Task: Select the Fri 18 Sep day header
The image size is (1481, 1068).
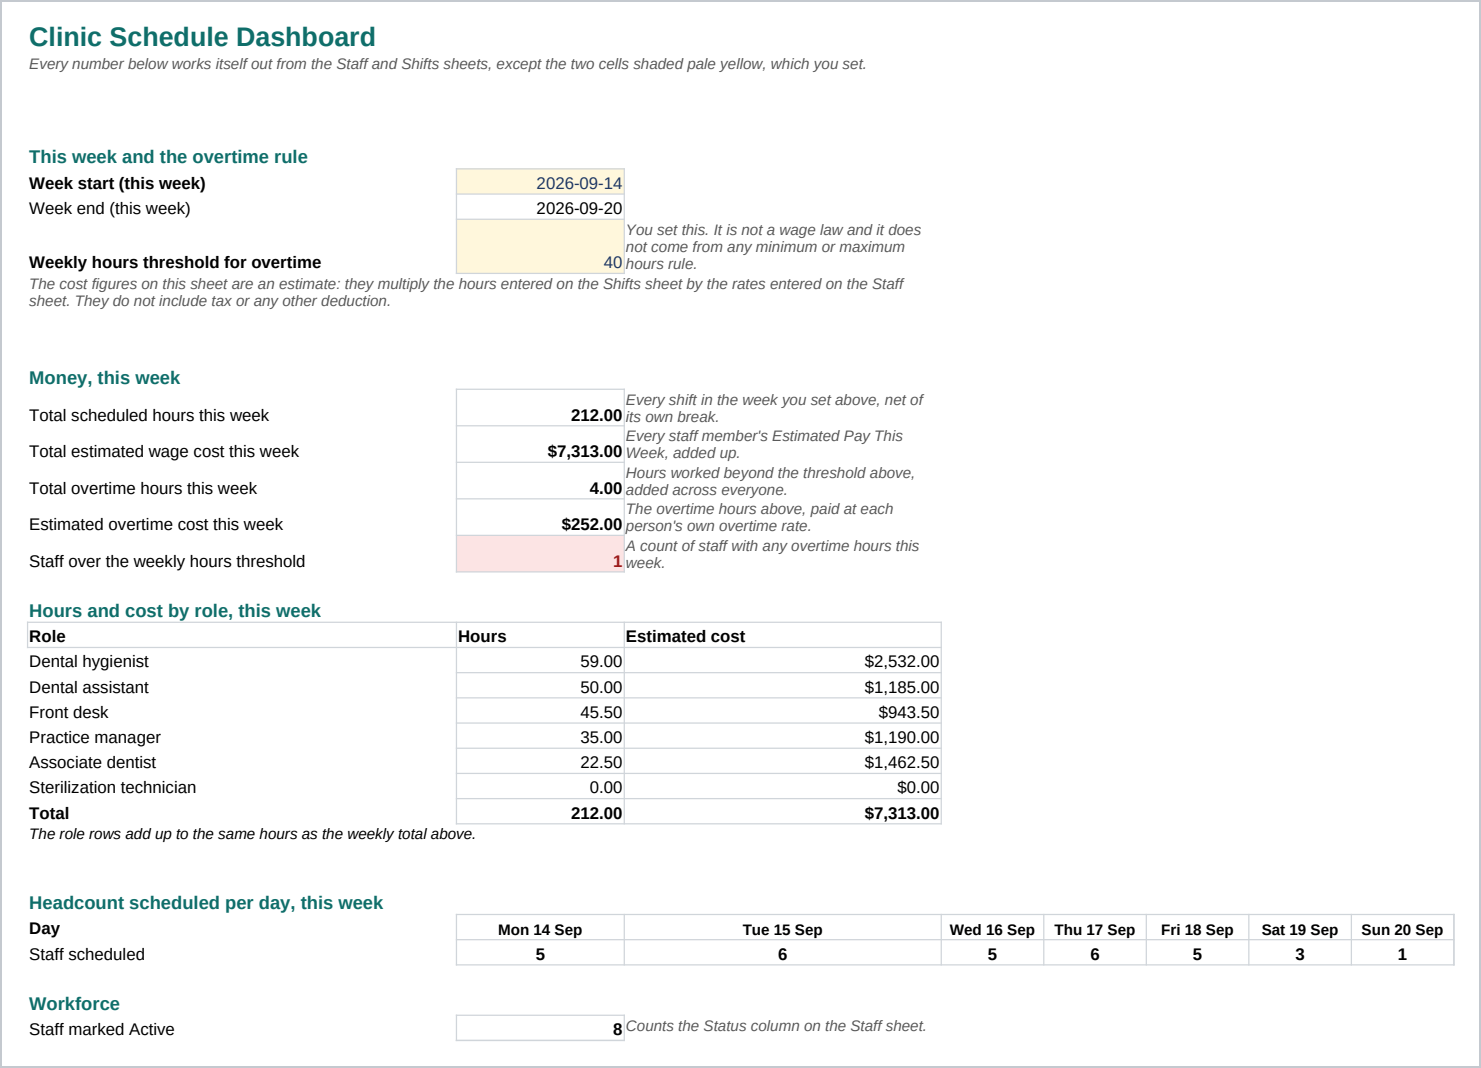Action: pos(1197,929)
